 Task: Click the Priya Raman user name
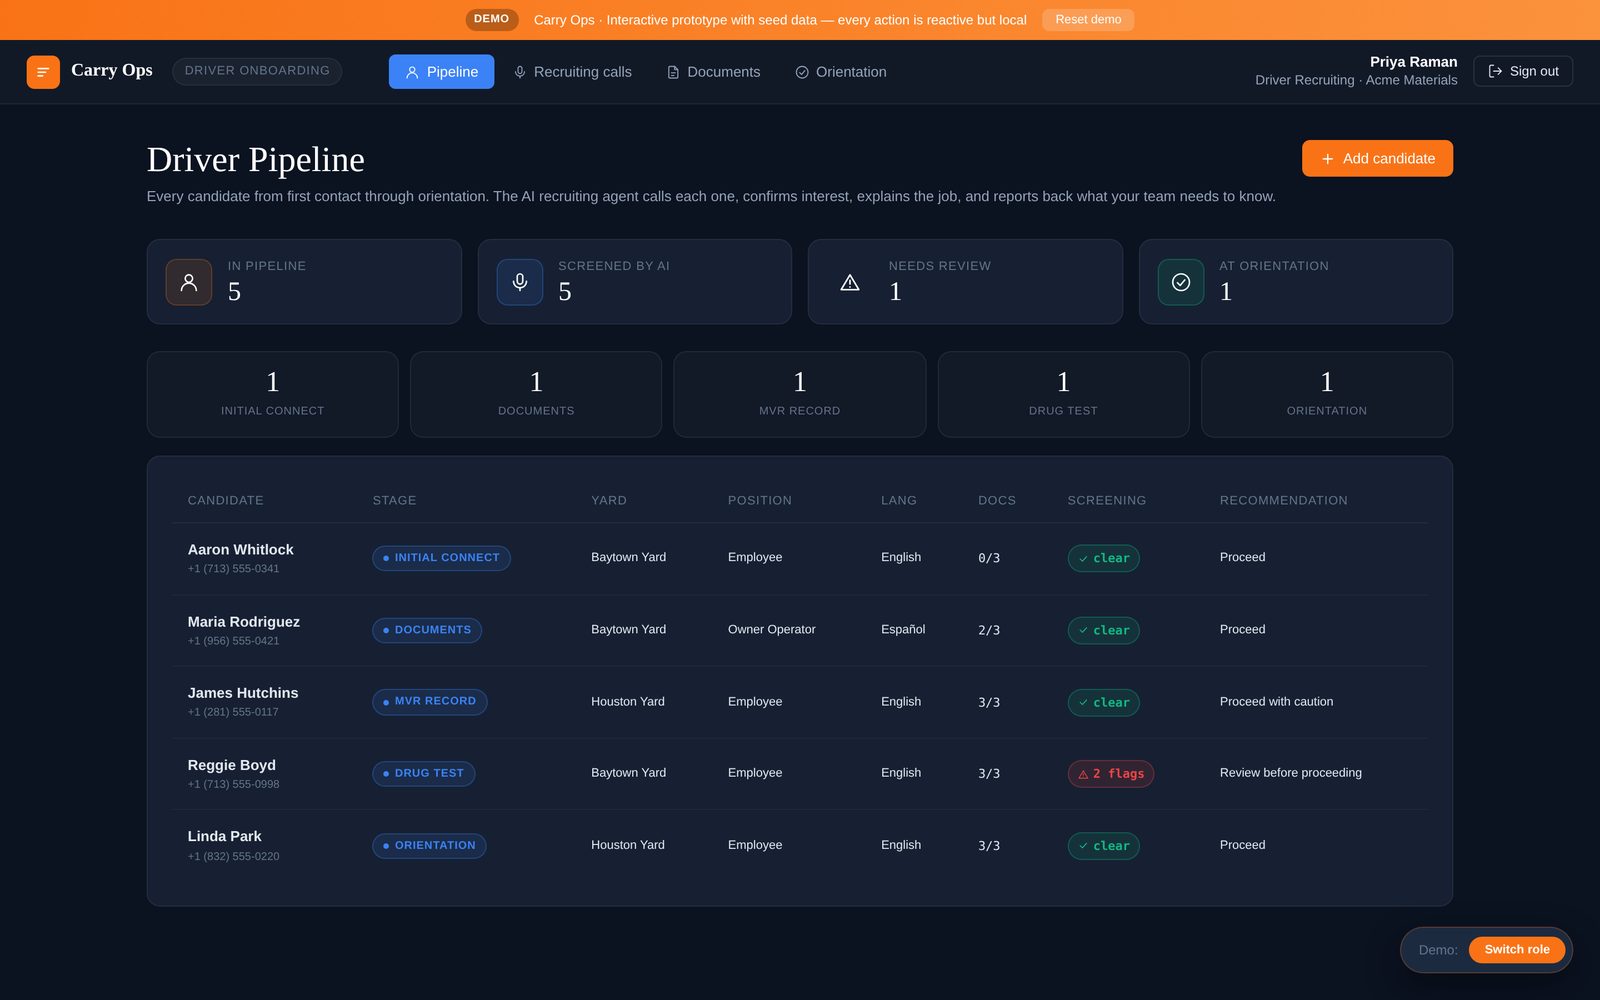(1413, 62)
